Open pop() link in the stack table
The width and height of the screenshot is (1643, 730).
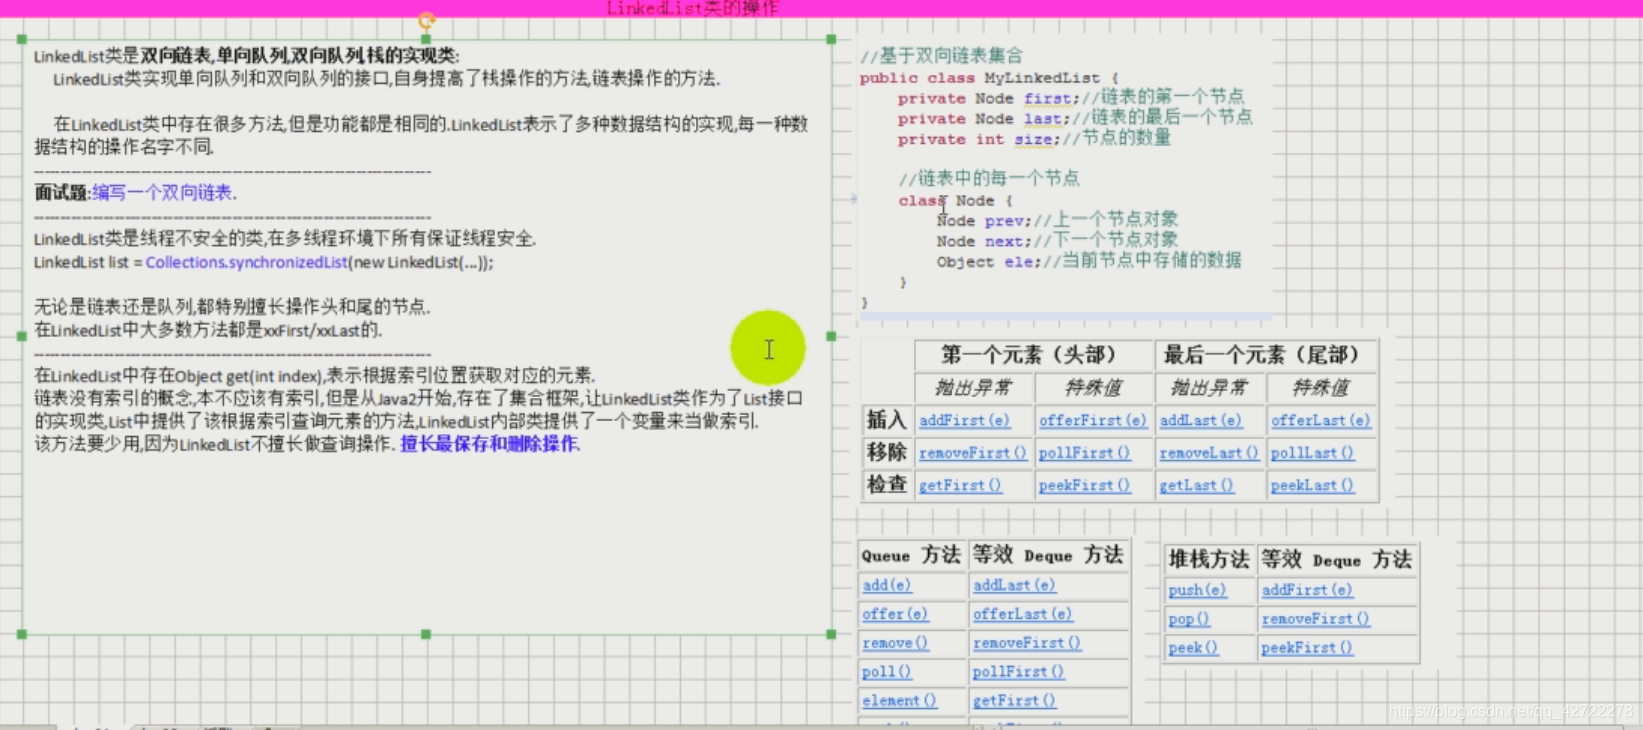tap(1189, 619)
